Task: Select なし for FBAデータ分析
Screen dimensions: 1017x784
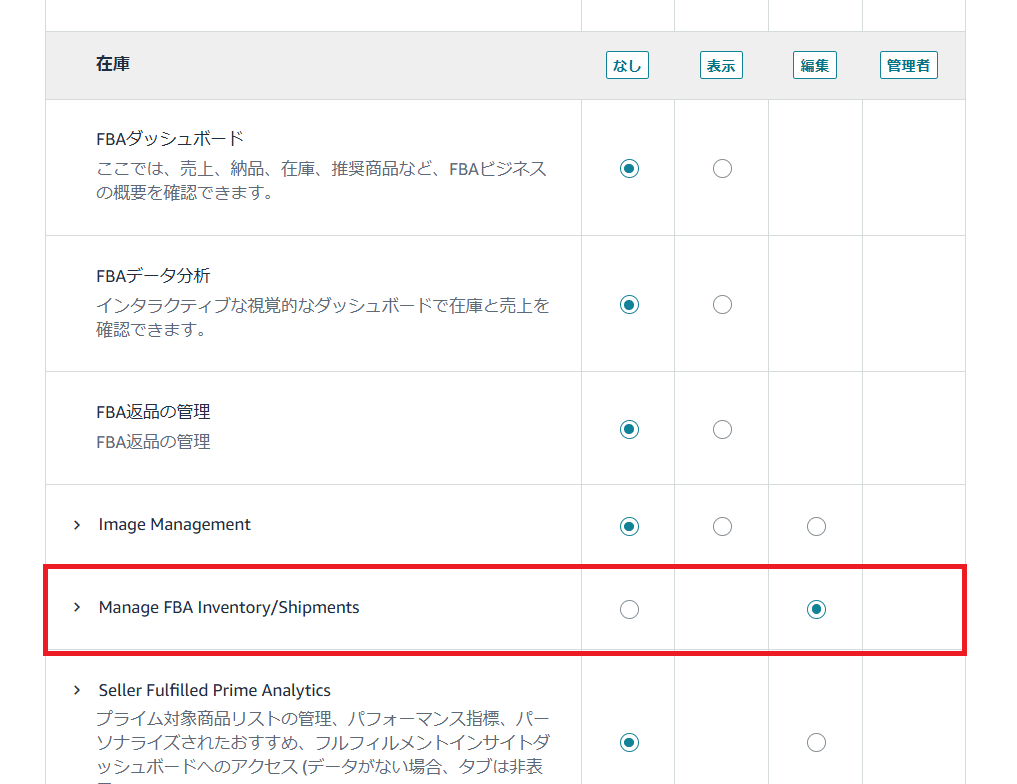Action: point(629,304)
